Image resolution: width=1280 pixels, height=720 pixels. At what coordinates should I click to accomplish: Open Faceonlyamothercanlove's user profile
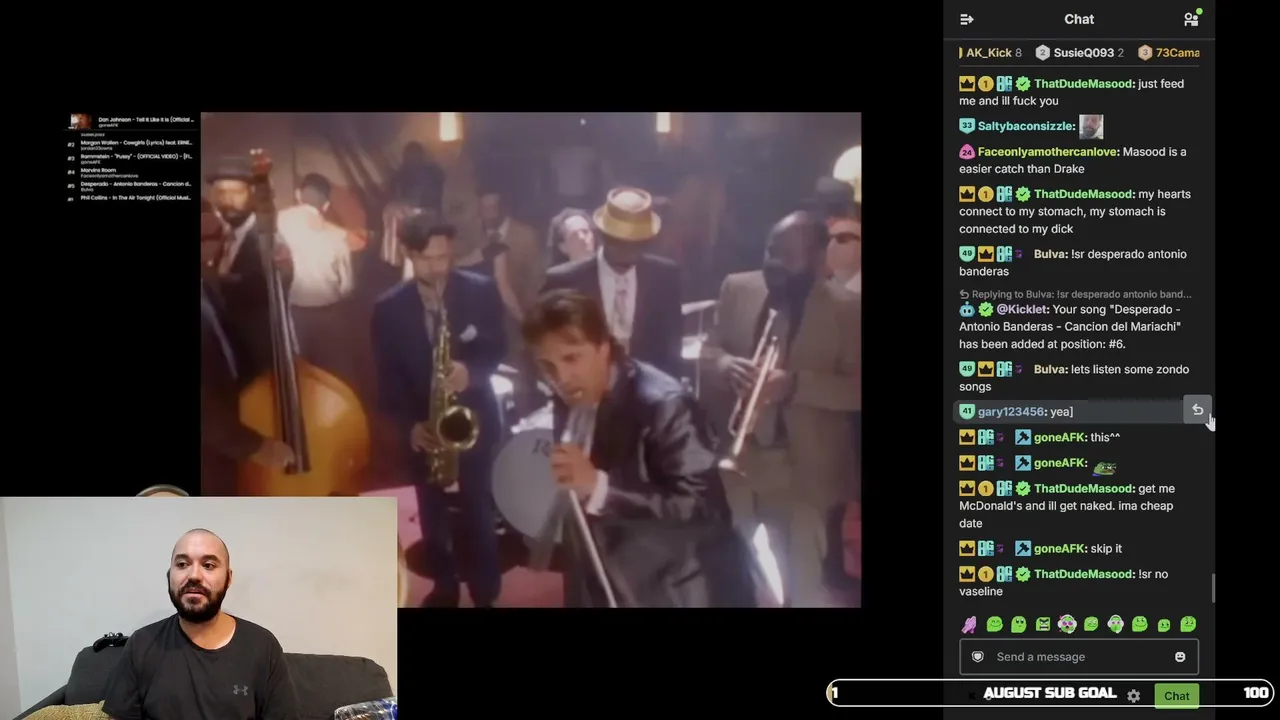tap(1048, 152)
